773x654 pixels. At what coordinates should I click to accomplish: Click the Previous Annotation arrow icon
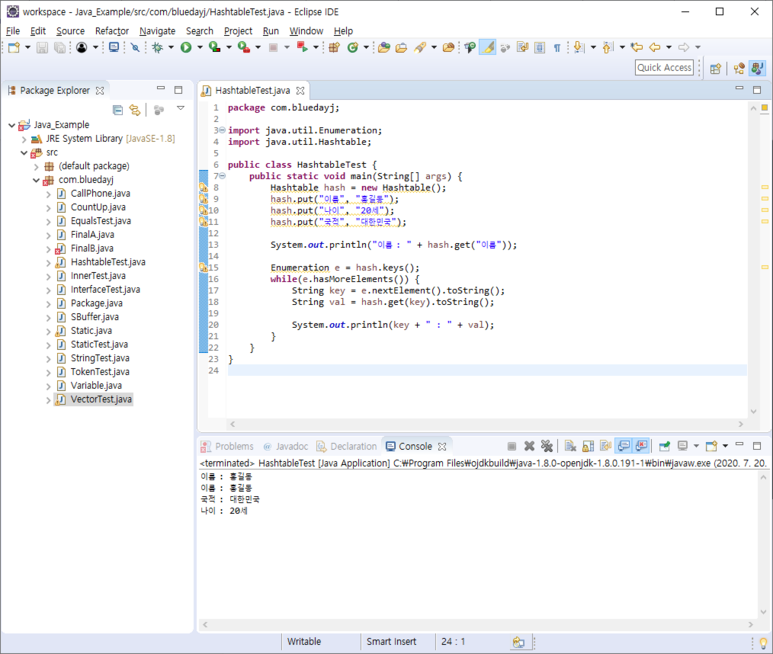(608, 47)
